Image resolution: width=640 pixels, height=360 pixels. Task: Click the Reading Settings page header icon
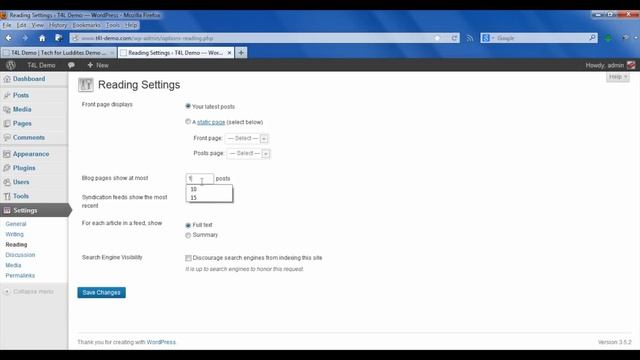click(86, 85)
